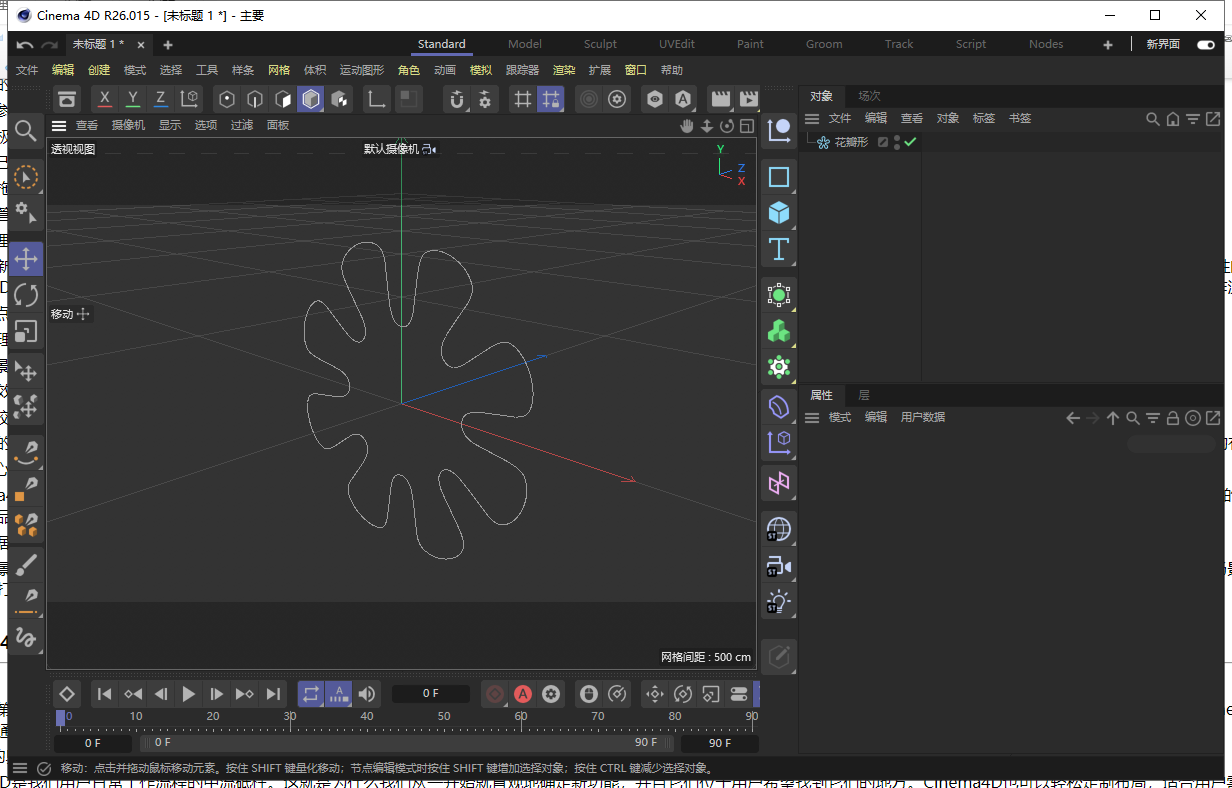The width and height of the screenshot is (1232, 788).
Task: Click the Cube primitive icon
Action: 779,213
